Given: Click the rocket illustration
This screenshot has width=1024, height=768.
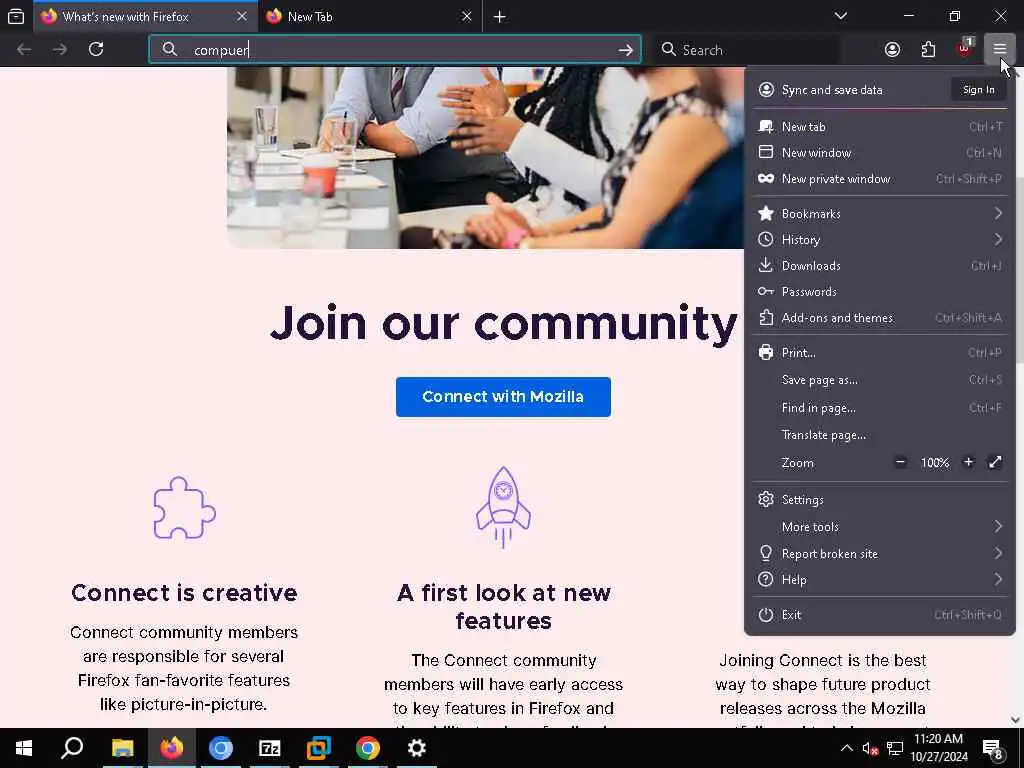Looking at the screenshot, I should coord(503,507).
